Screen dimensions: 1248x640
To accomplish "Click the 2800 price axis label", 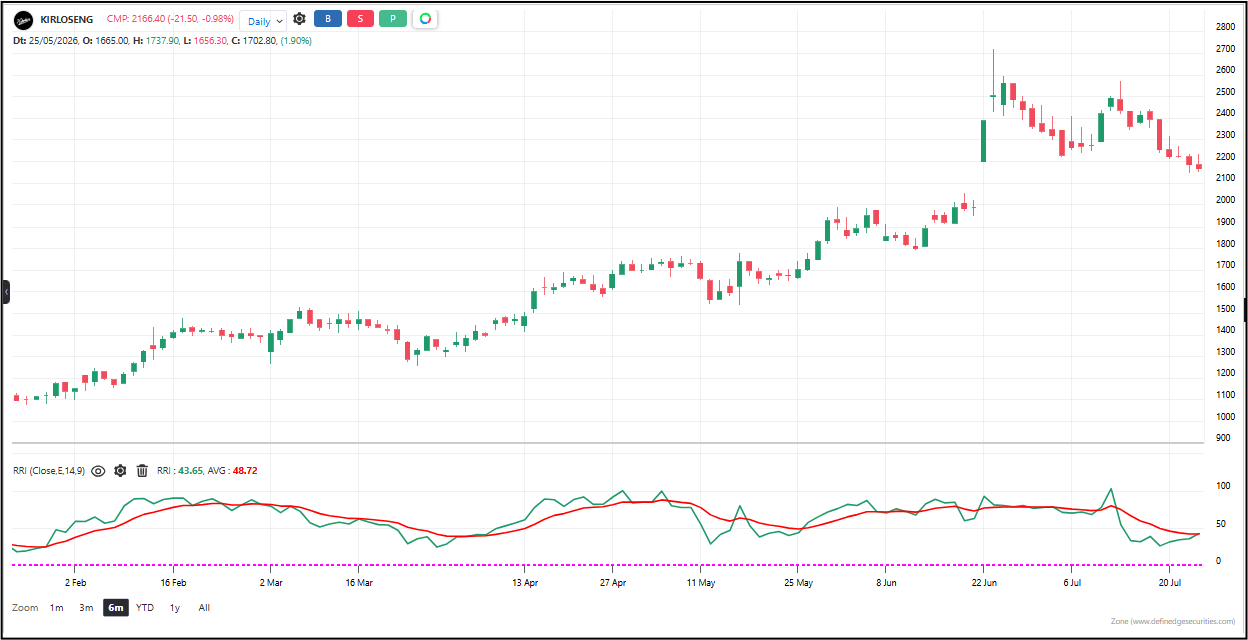I will pos(1226,26).
